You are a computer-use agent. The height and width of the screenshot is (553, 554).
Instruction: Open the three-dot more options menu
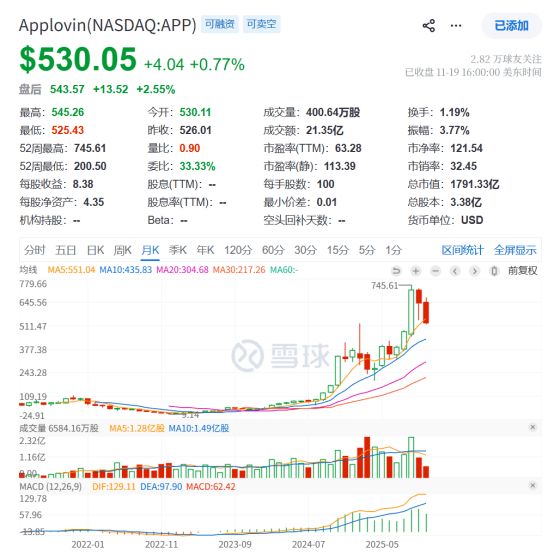click(x=456, y=26)
